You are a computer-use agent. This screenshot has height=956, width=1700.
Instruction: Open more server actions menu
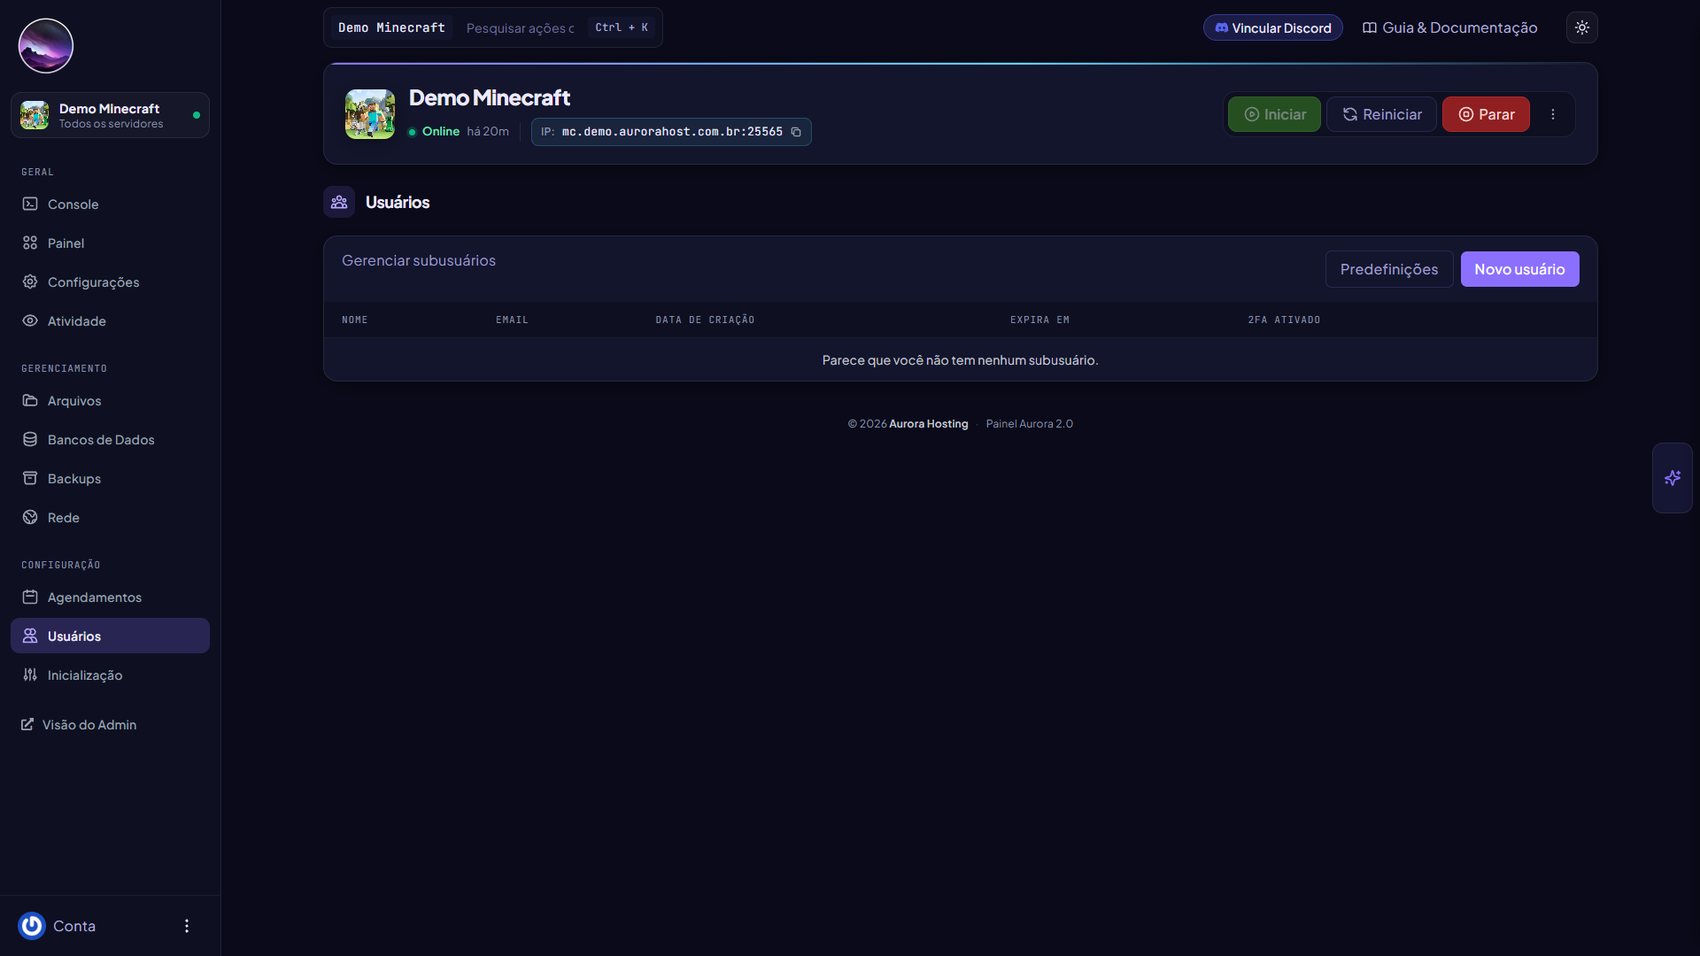point(1553,114)
